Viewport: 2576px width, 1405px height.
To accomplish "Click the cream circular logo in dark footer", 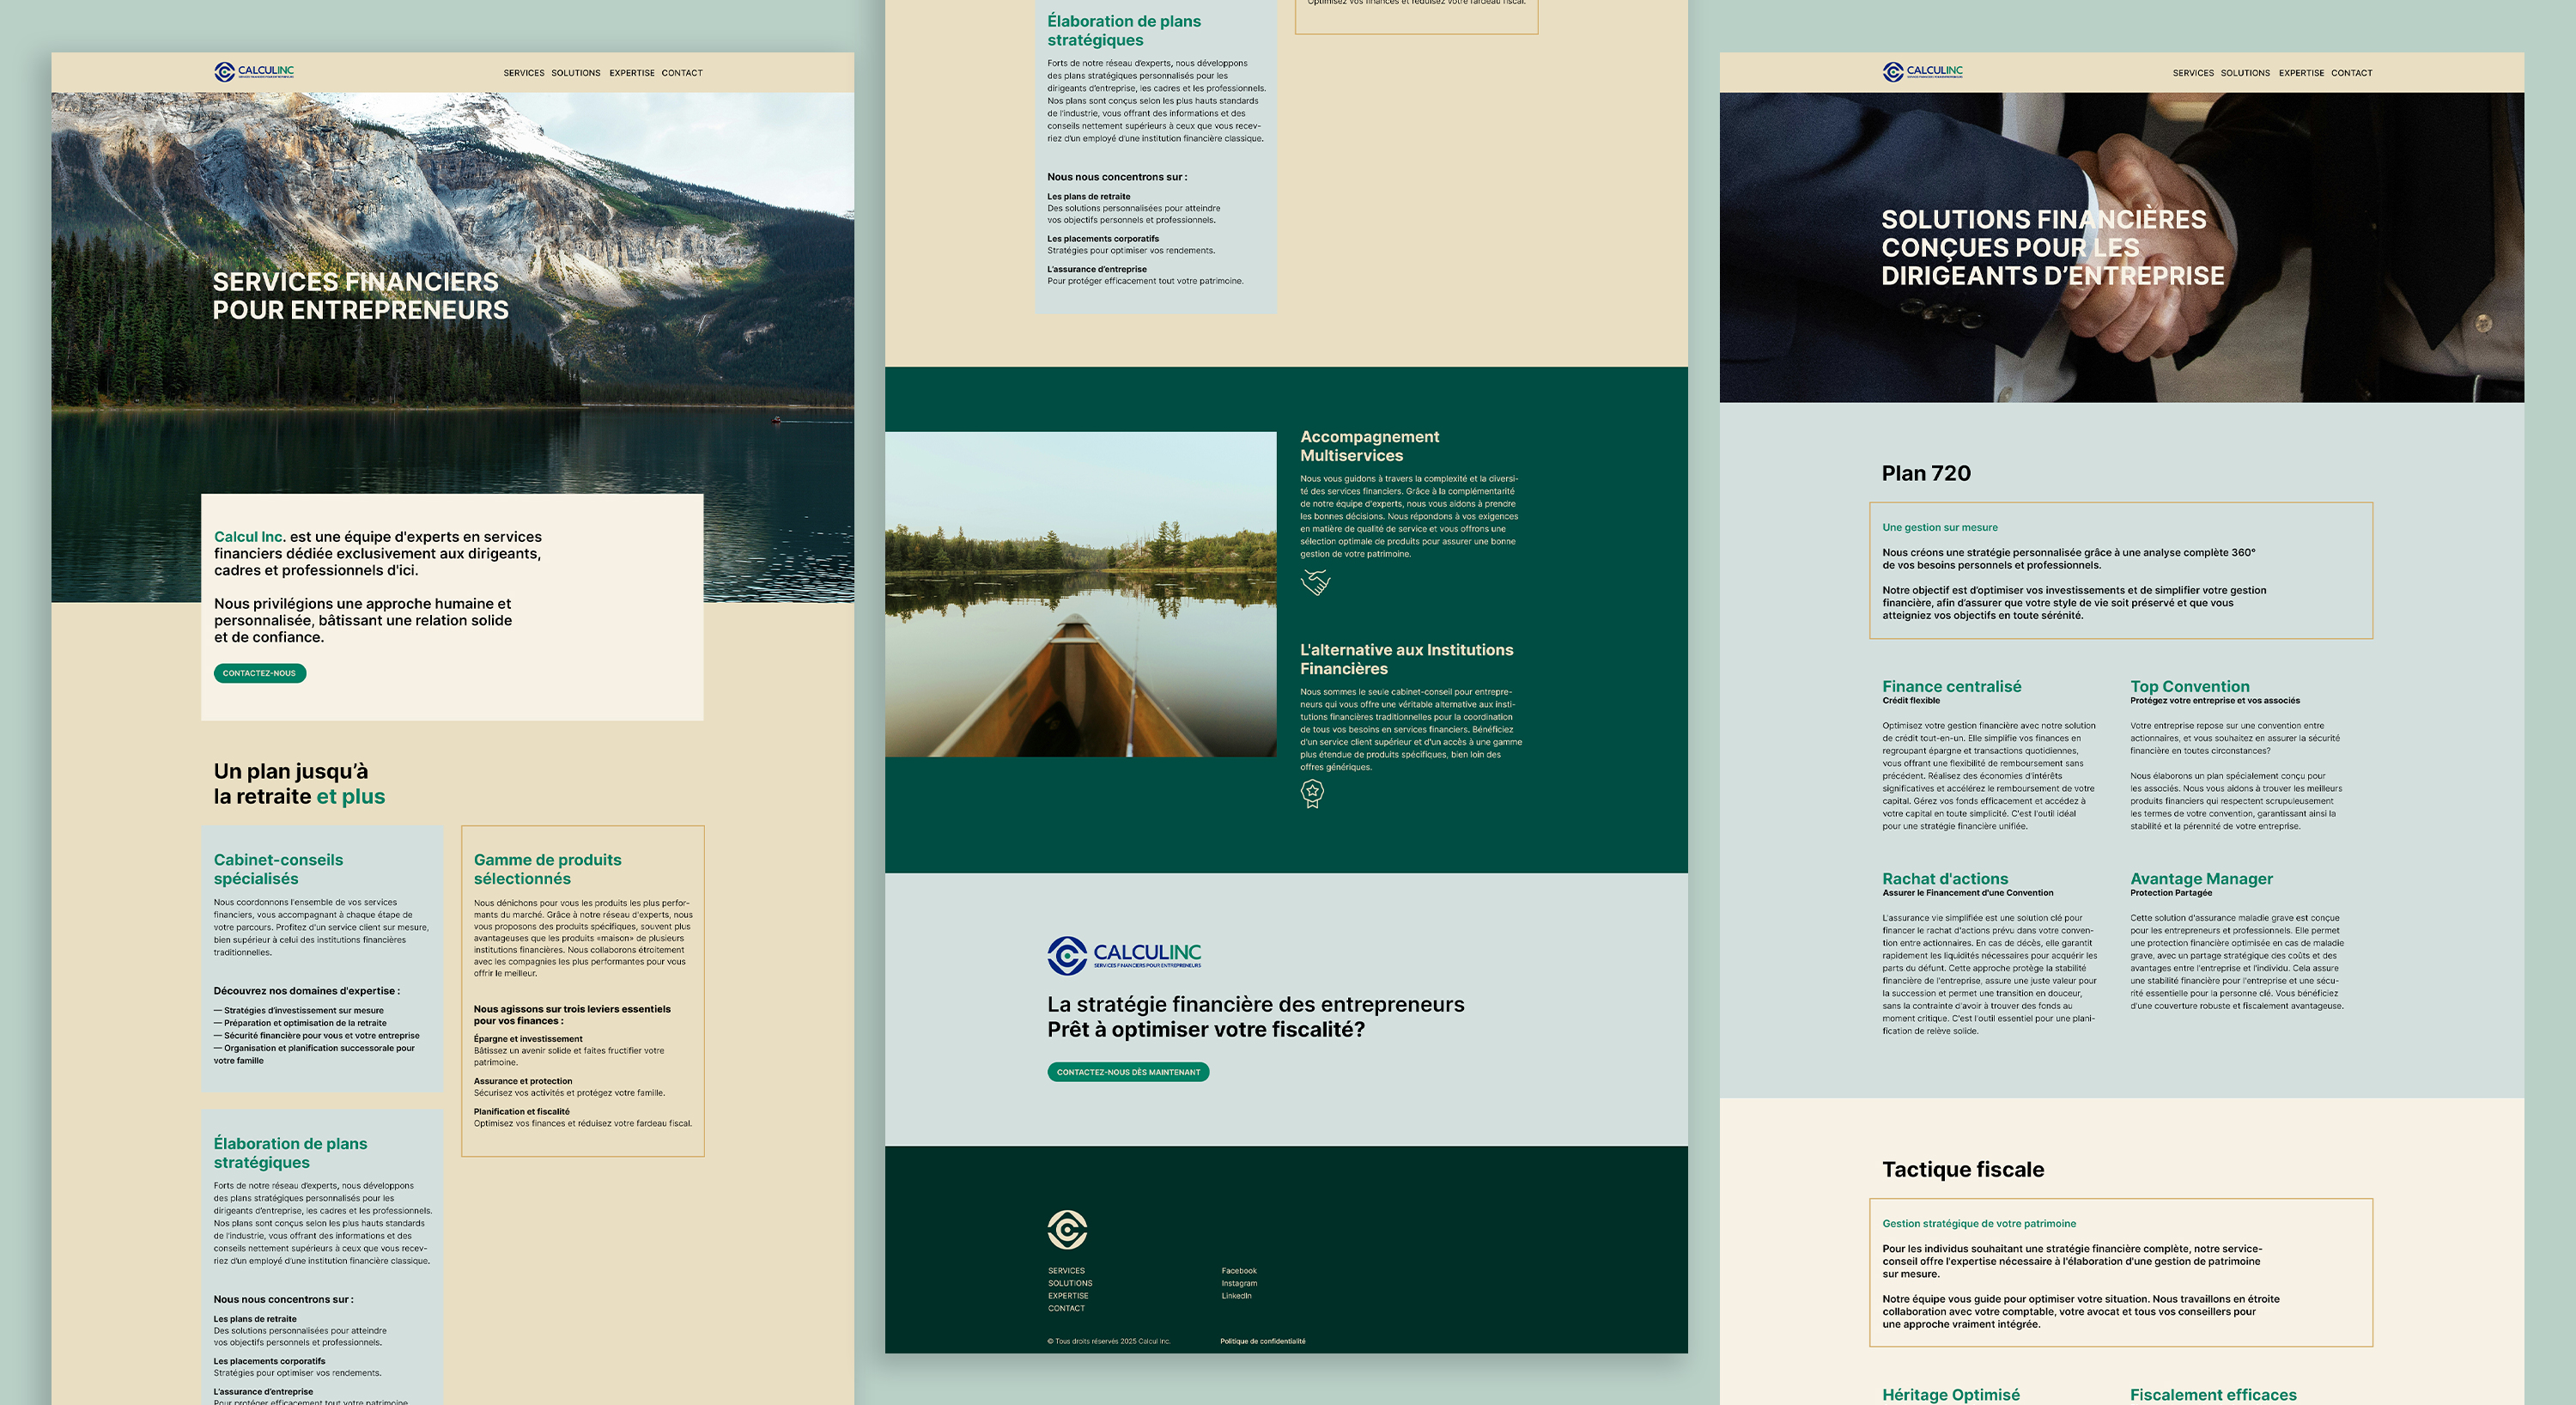I will (x=1067, y=1229).
